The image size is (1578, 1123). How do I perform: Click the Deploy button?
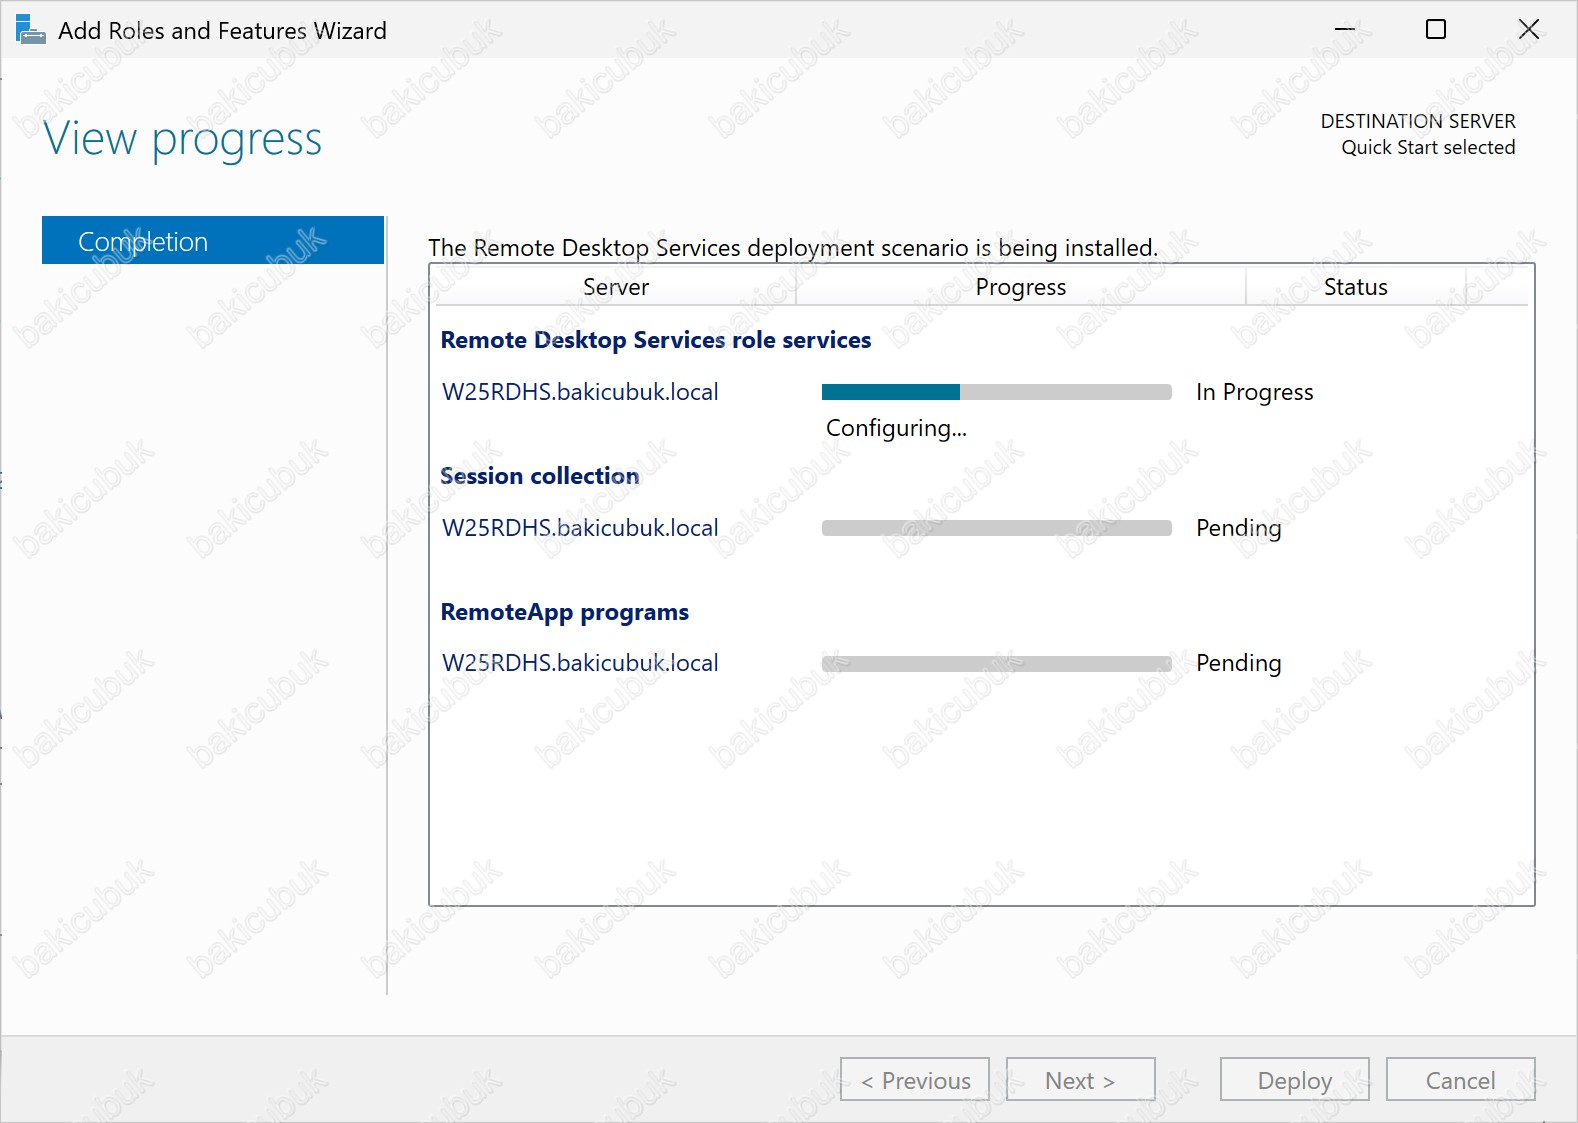click(1294, 1080)
